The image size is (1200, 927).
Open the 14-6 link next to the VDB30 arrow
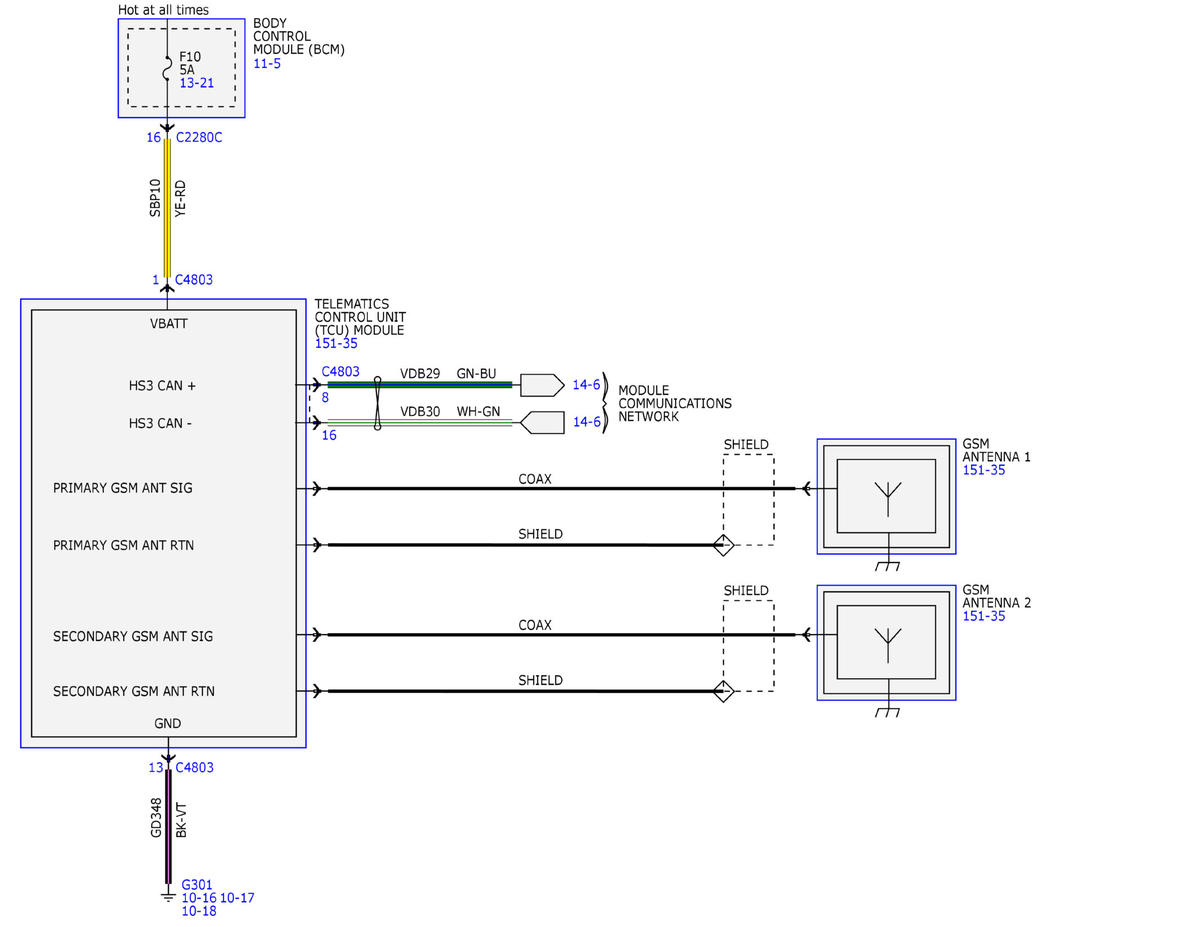pyautogui.click(x=586, y=422)
